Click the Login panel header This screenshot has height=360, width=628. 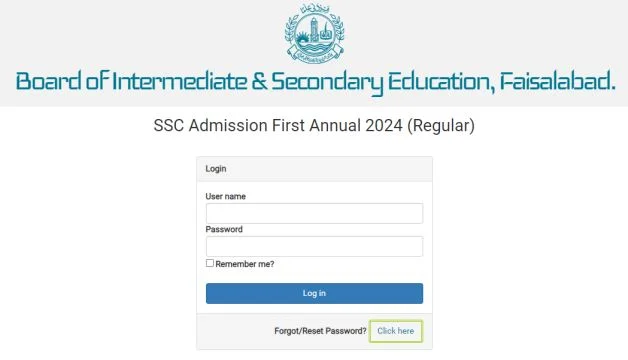click(x=314, y=169)
